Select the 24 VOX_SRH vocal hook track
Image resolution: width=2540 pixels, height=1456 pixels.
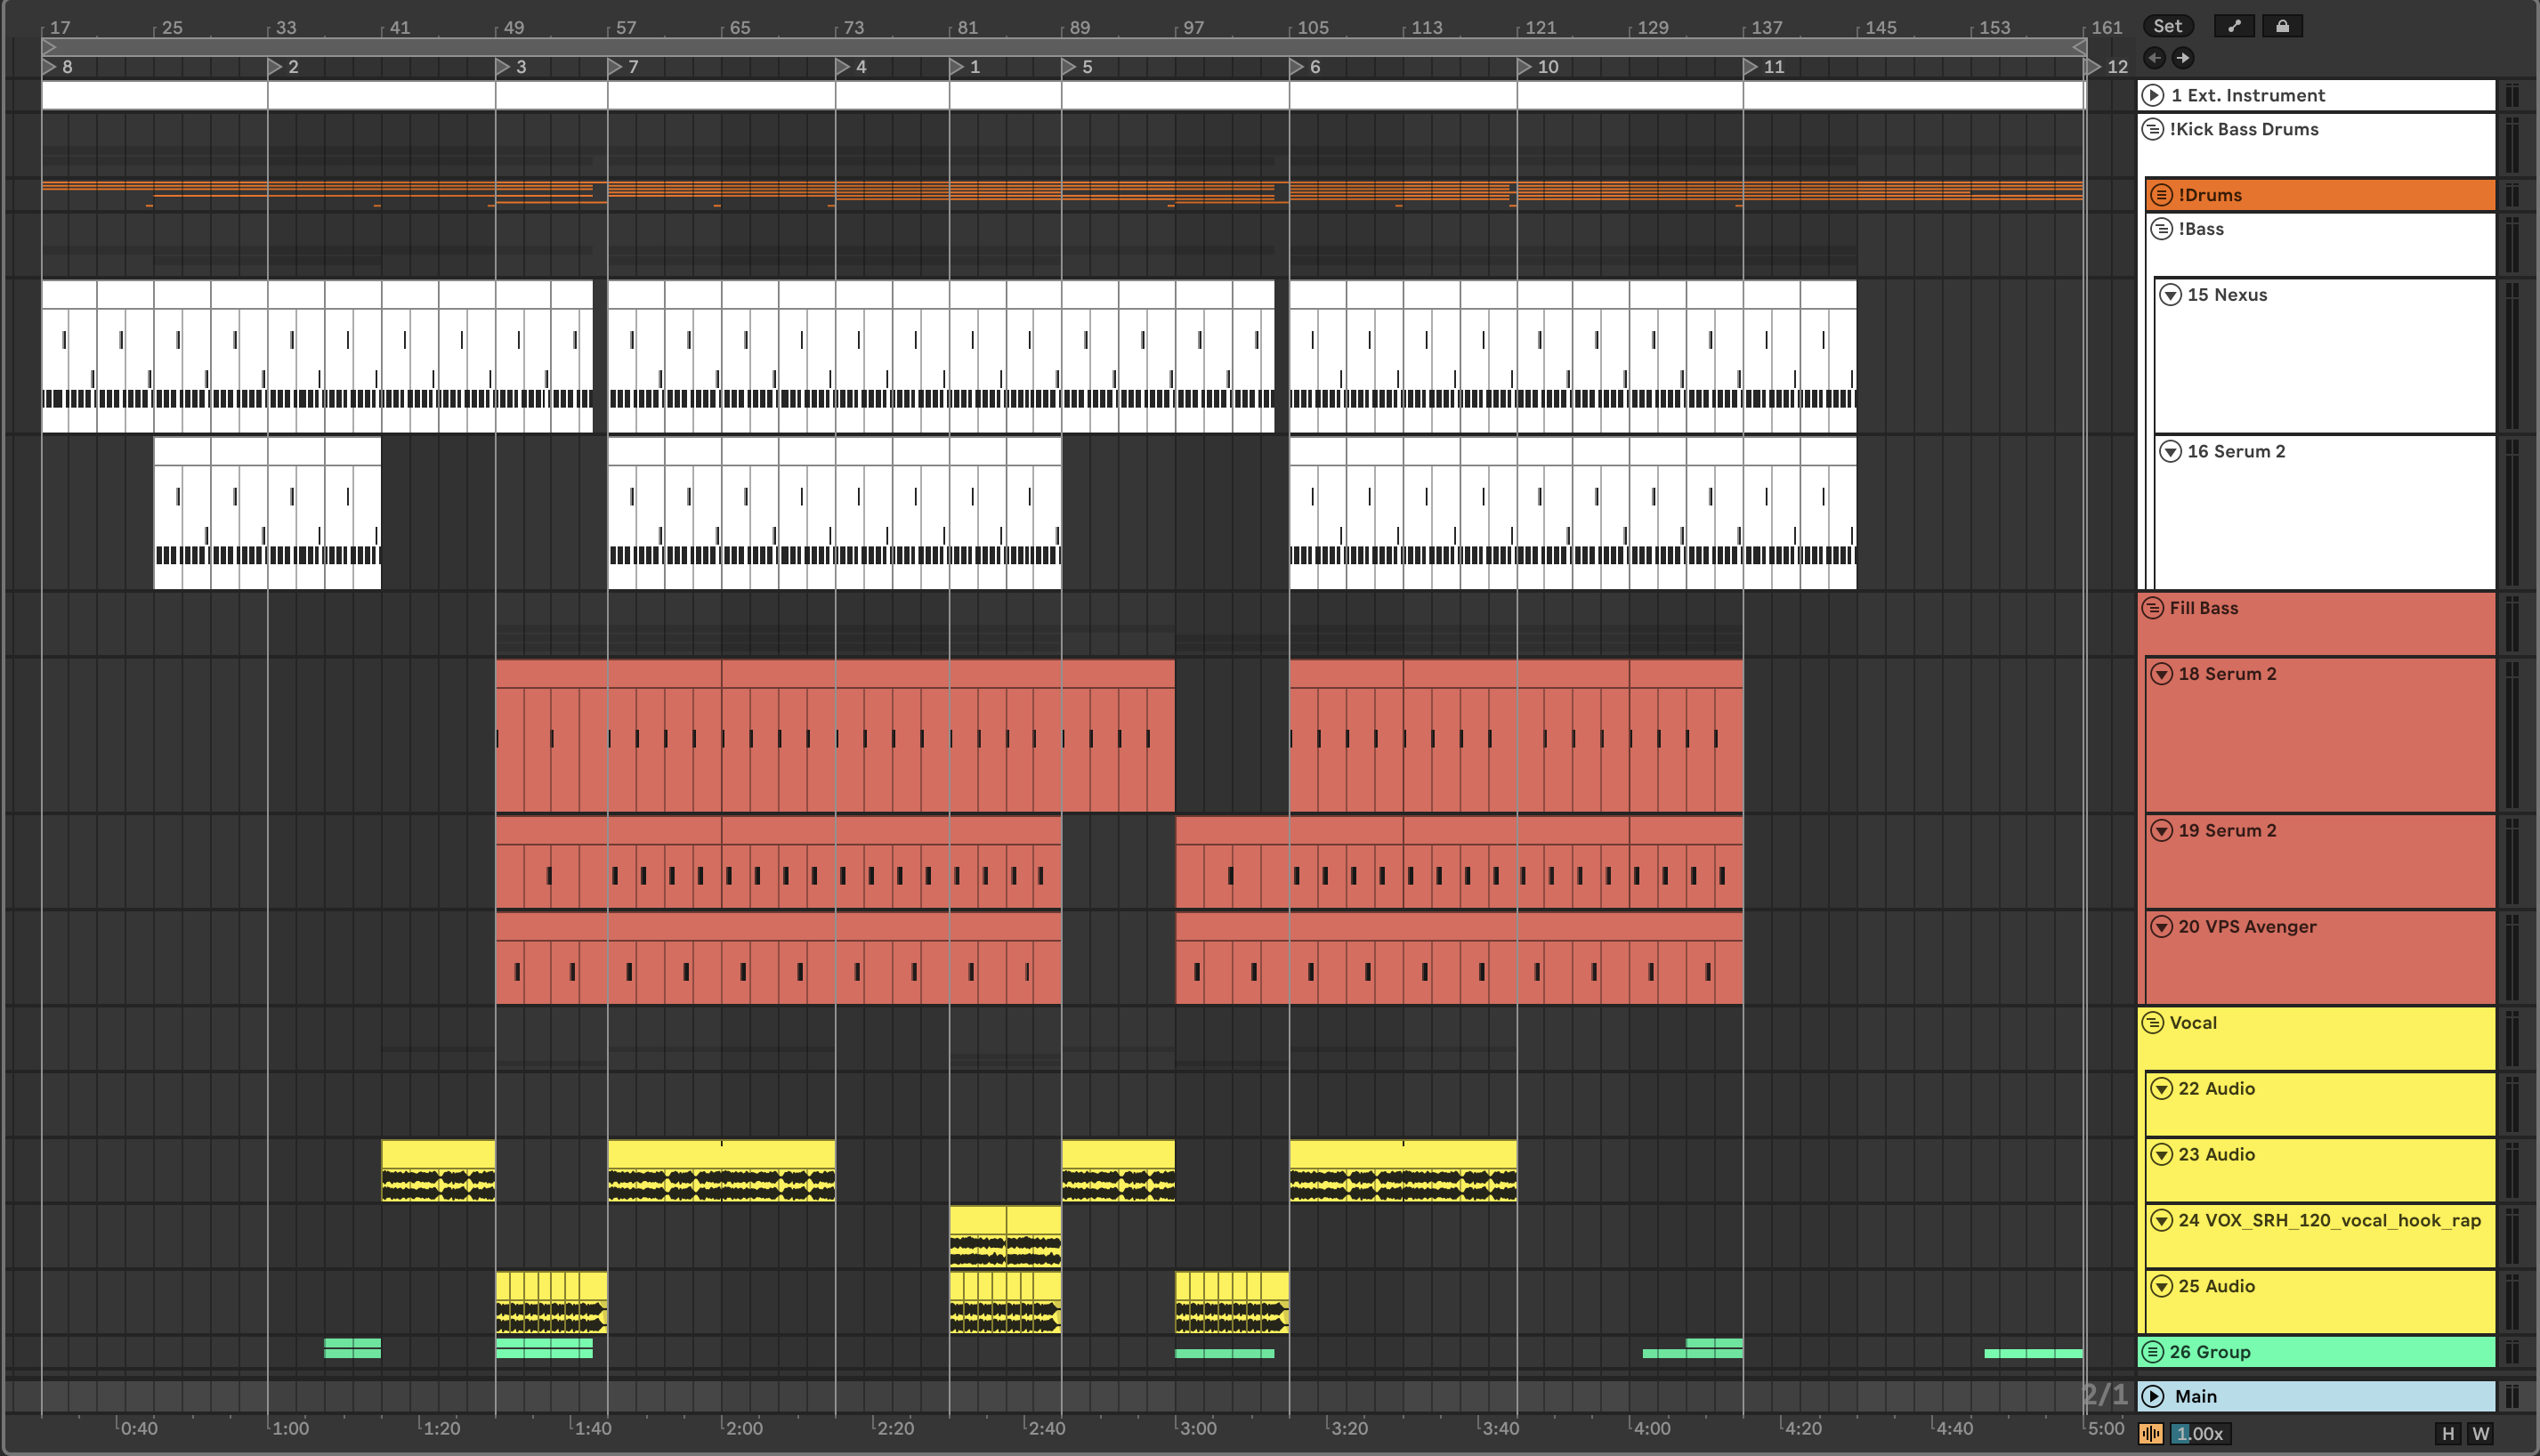[2330, 1221]
